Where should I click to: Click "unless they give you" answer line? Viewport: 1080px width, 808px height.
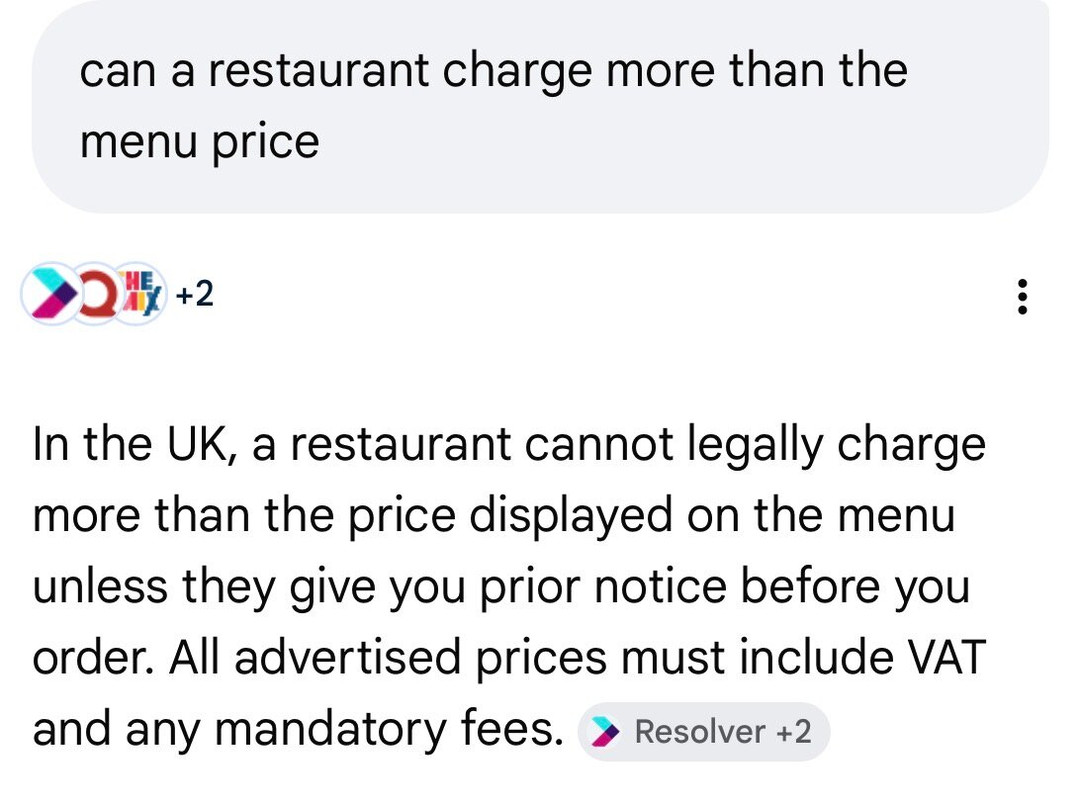[249, 588]
